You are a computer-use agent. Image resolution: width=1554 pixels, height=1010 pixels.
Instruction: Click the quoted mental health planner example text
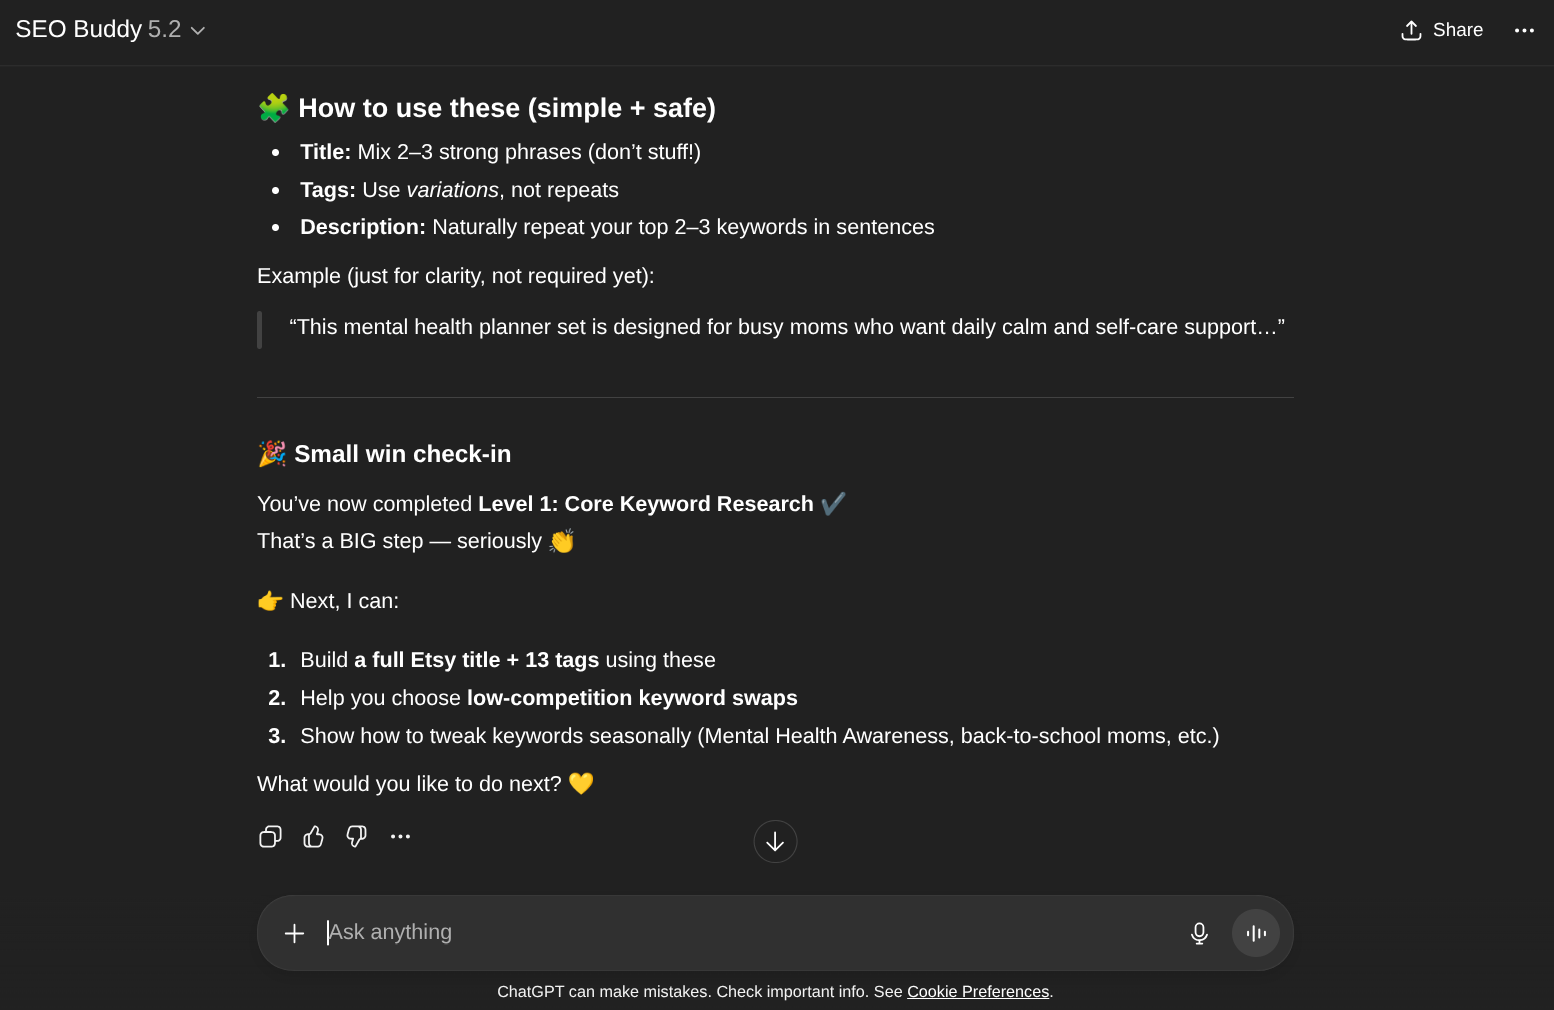tap(786, 328)
